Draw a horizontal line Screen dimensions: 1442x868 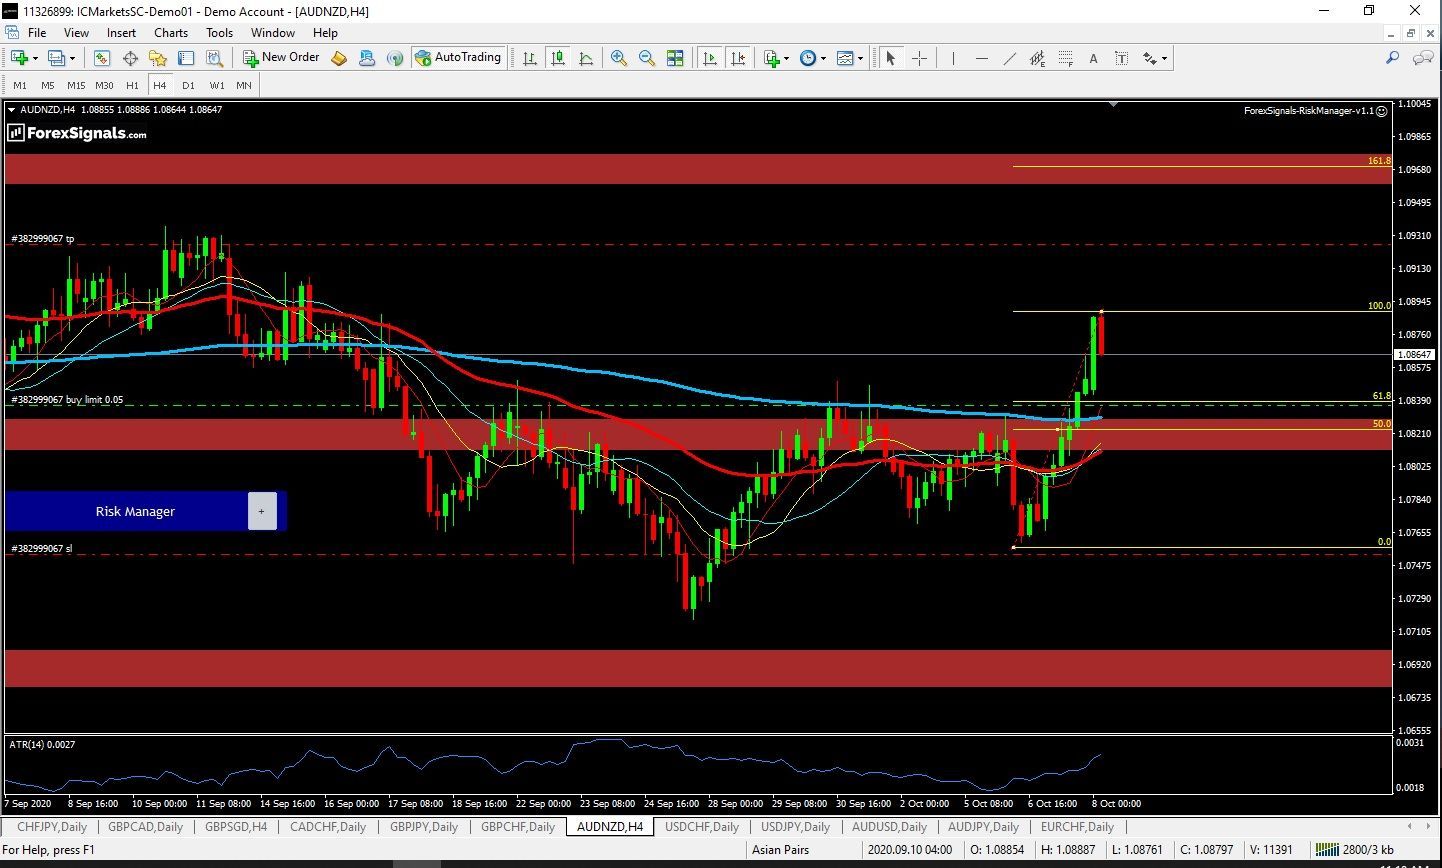click(x=981, y=58)
